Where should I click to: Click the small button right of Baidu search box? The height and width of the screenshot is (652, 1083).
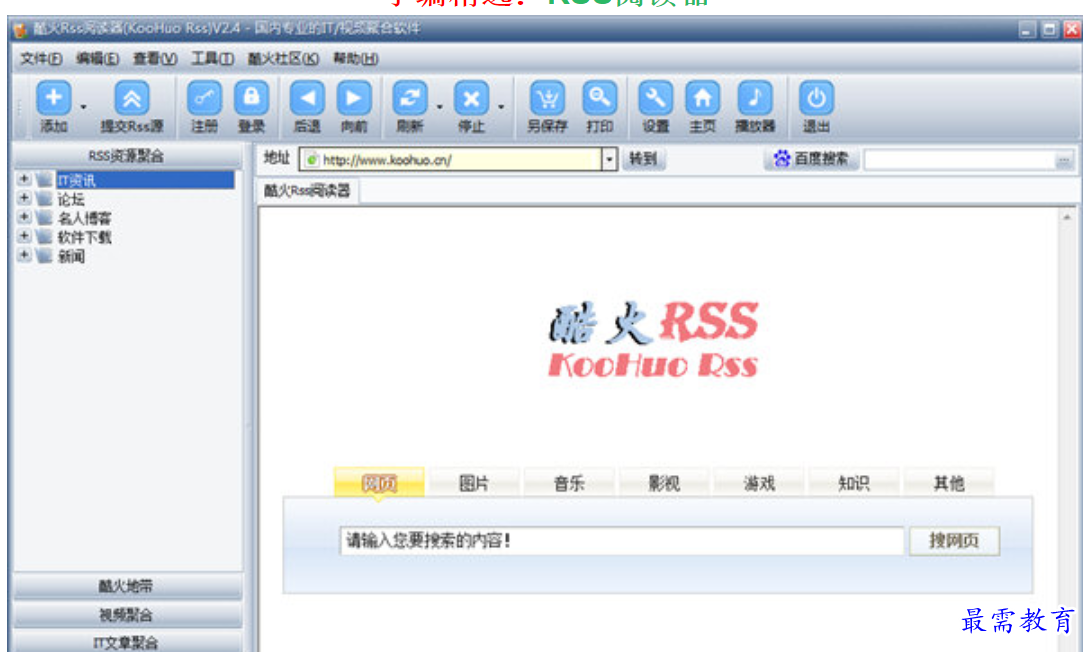click(1064, 160)
